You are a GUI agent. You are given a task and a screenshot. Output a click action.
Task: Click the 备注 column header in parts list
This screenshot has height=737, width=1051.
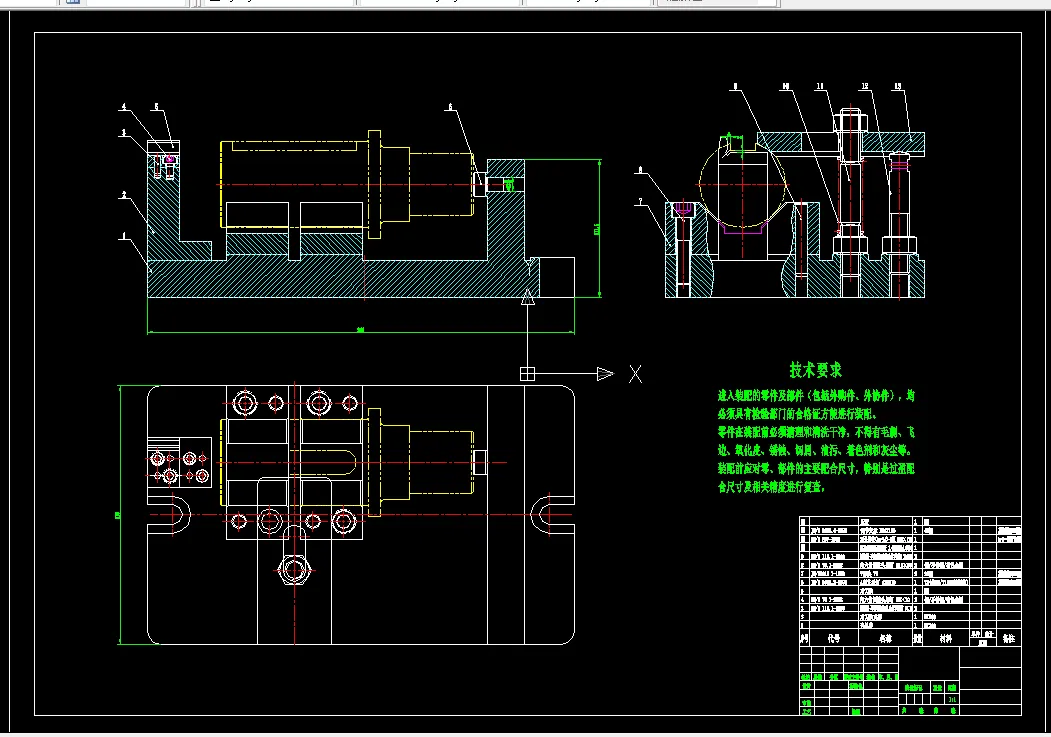(1009, 639)
